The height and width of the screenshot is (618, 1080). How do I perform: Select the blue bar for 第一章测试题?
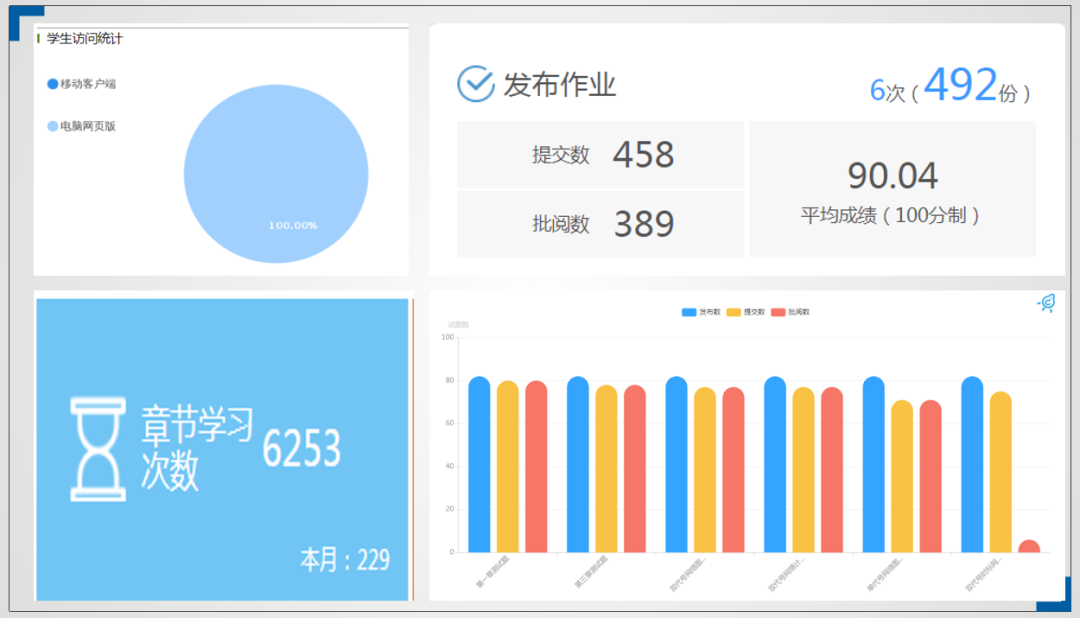[x=479, y=465]
